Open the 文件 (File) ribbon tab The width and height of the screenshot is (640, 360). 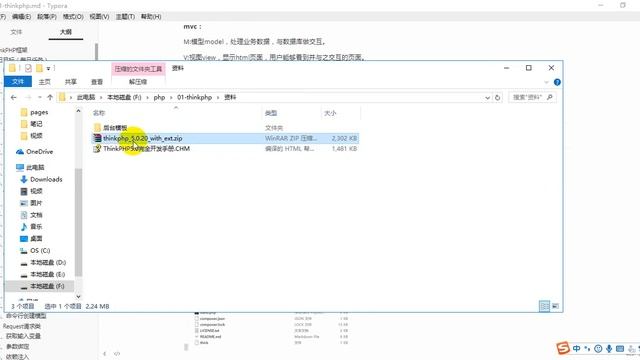(18, 82)
